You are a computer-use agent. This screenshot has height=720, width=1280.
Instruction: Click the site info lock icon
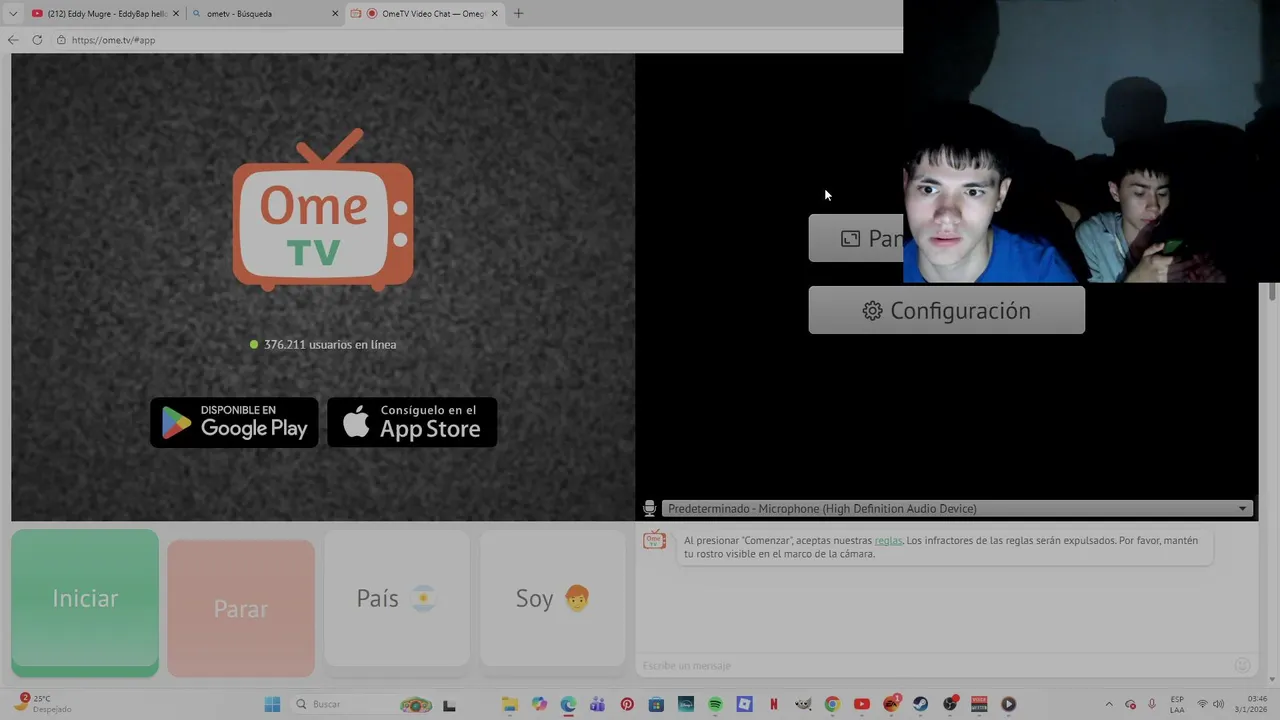(x=61, y=40)
